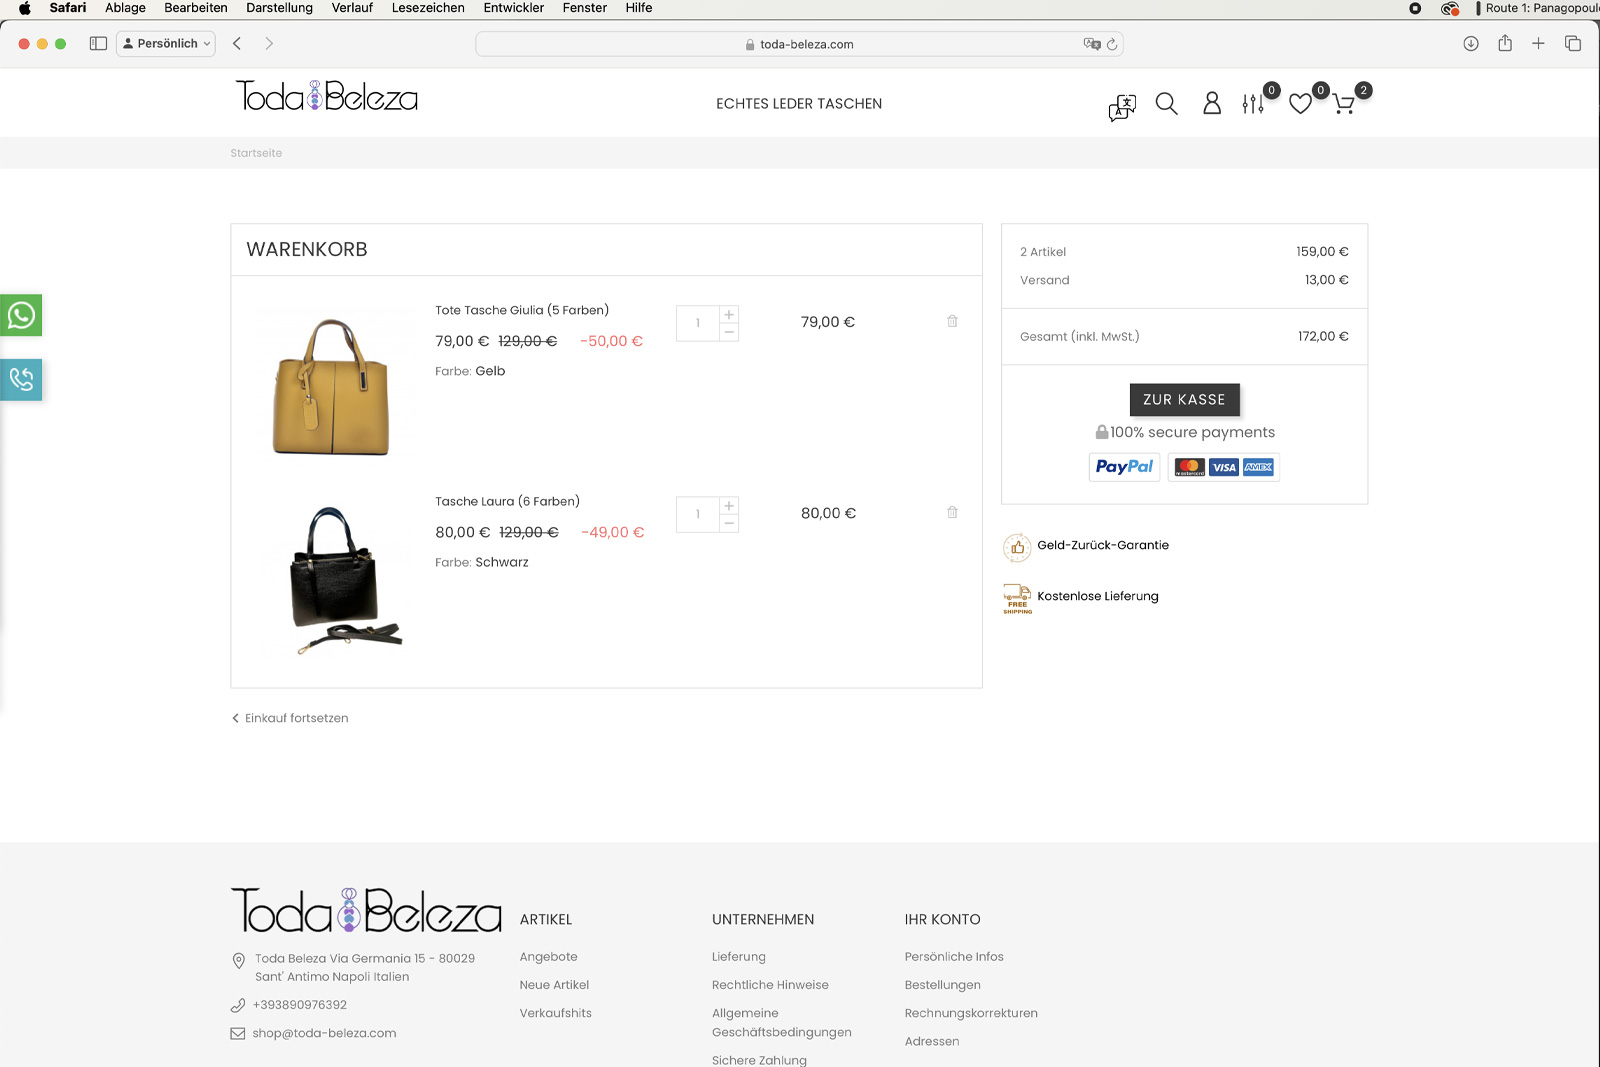Image resolution: width=1600 pixels, height=1067 pixels.
Task: Toggle the Safari sidebar
Action: pos(98,44)
